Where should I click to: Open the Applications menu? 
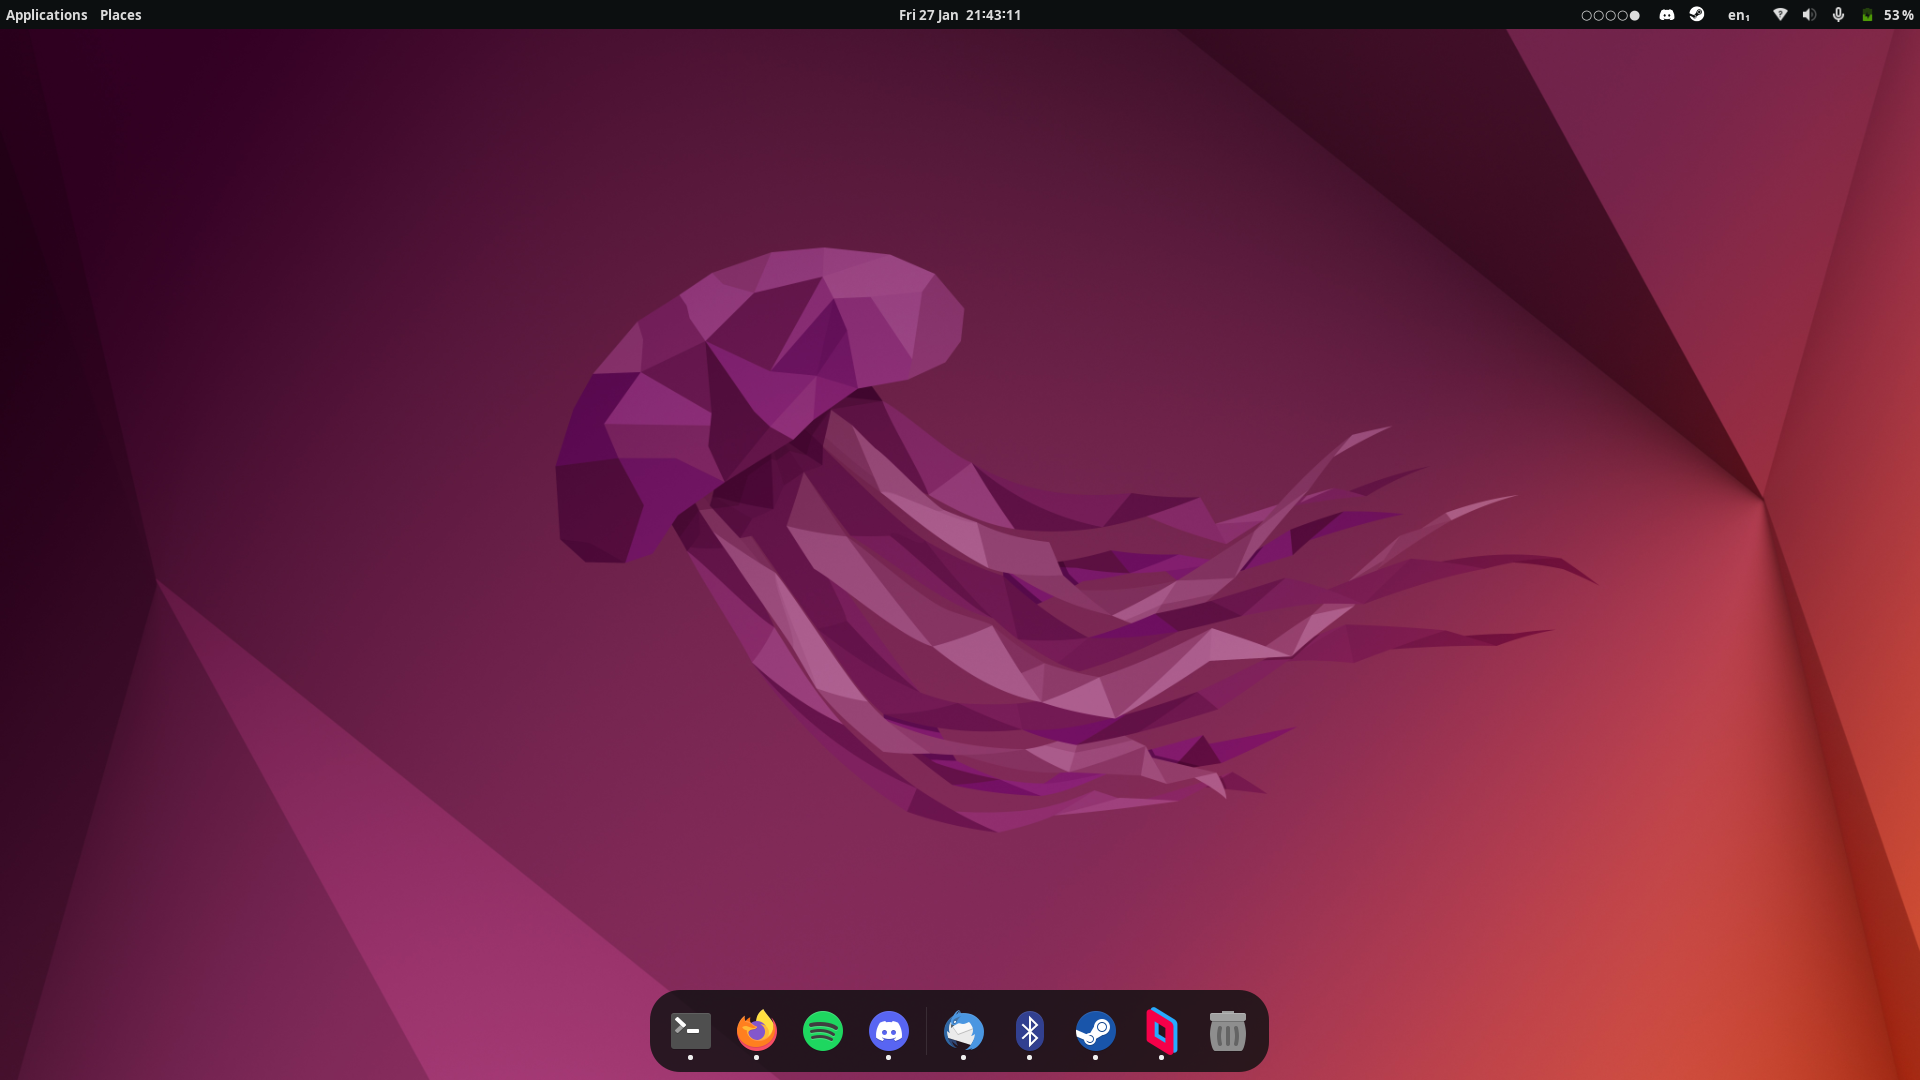click(x=46, y=15)
